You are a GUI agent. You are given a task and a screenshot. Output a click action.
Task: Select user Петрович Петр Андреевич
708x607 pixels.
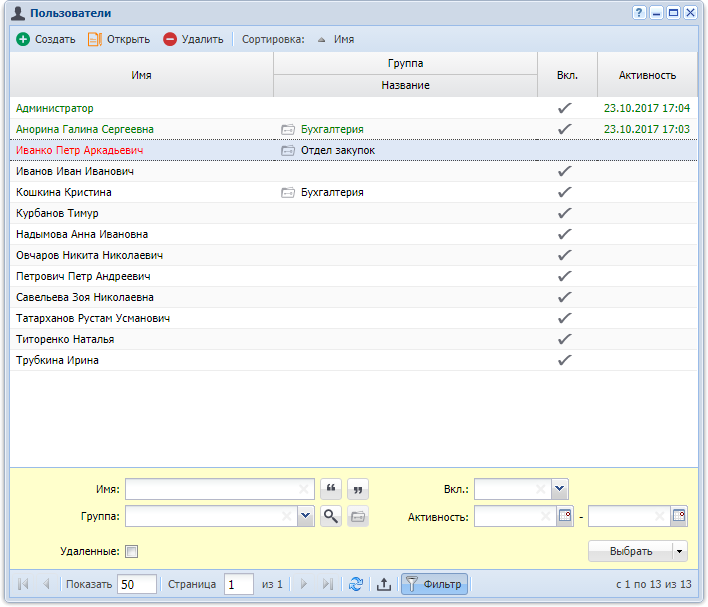coord(83,276)
